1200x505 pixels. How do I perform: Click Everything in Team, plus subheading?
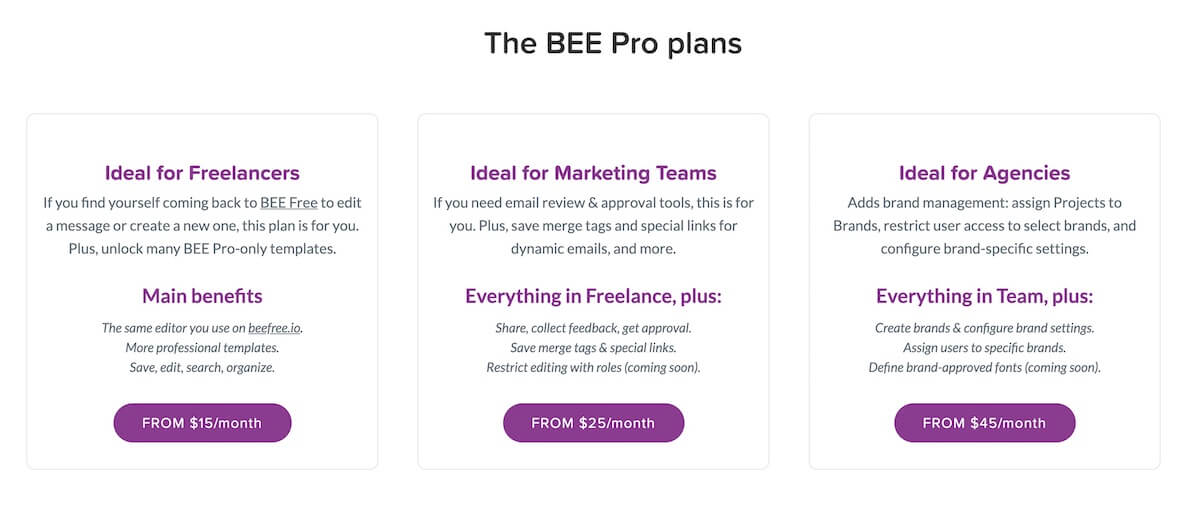[x=984, y=296]
